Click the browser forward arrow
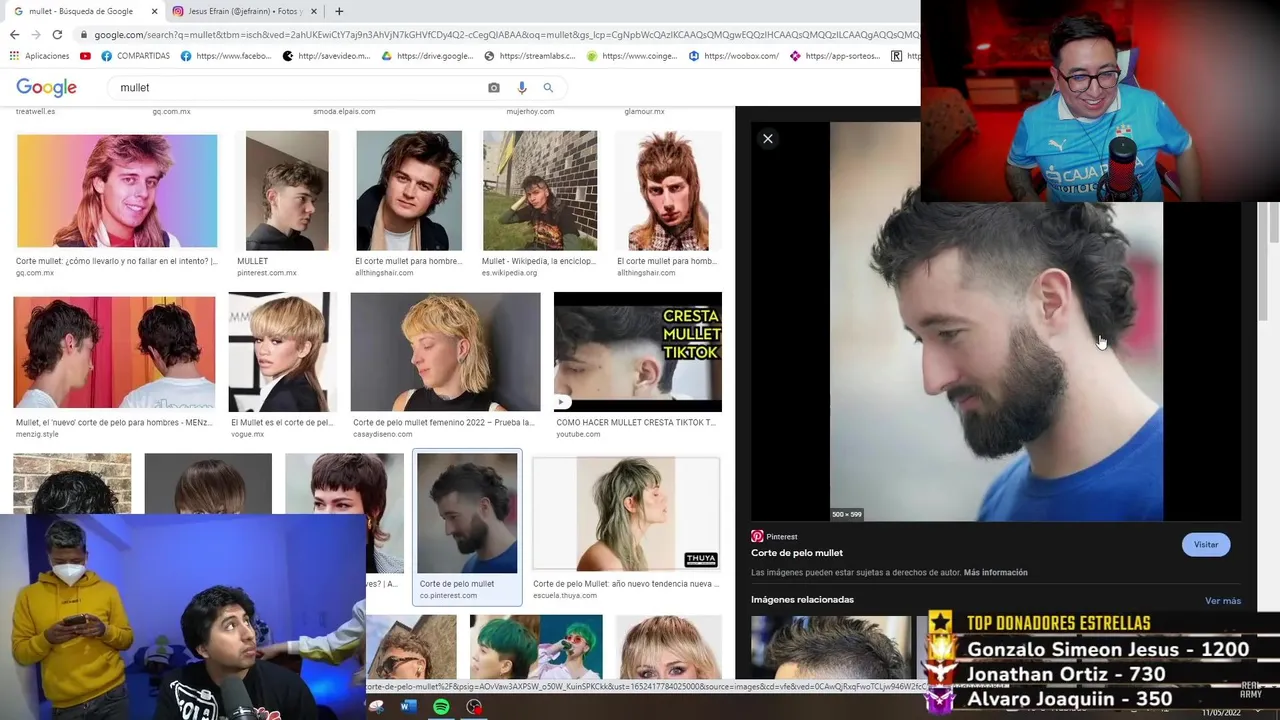This screenshot has width=1280, height=720. tap(36, 34)
